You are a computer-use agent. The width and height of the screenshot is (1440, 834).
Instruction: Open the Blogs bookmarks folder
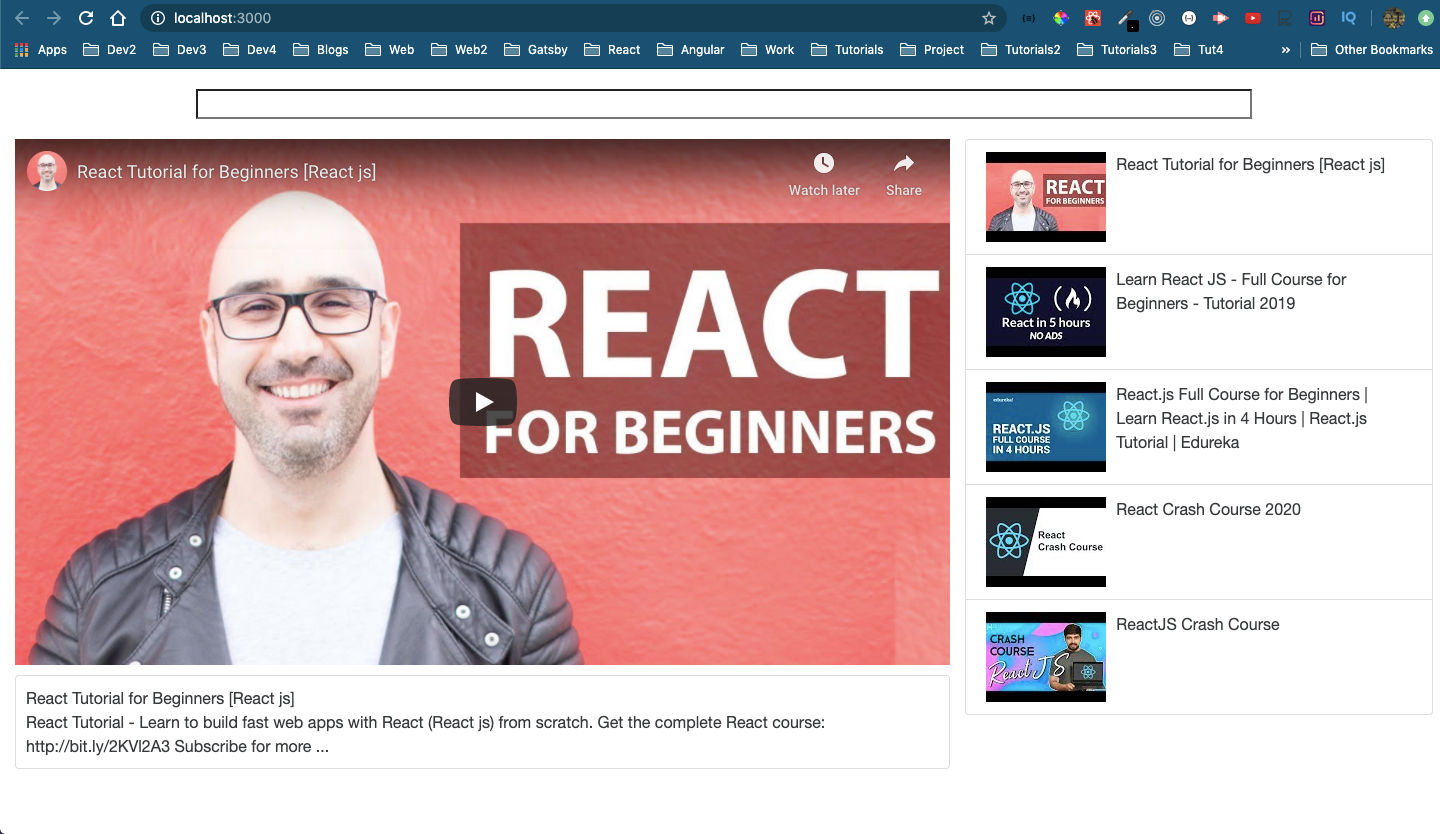321,49
